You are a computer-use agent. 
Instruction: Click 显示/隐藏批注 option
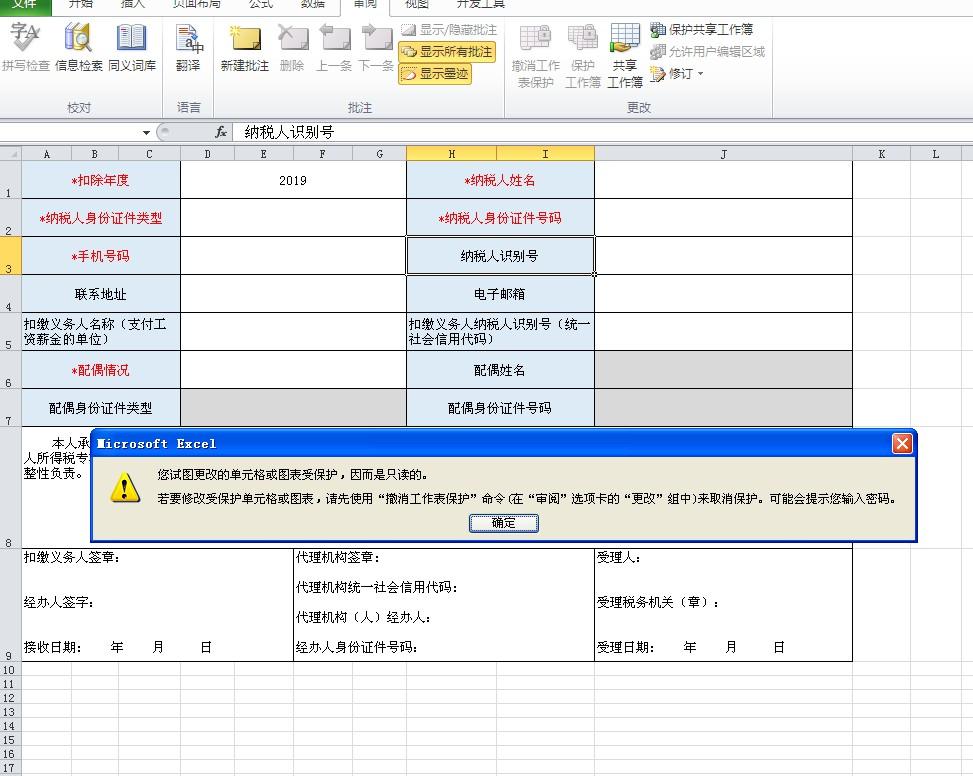[x=449, y=29]
